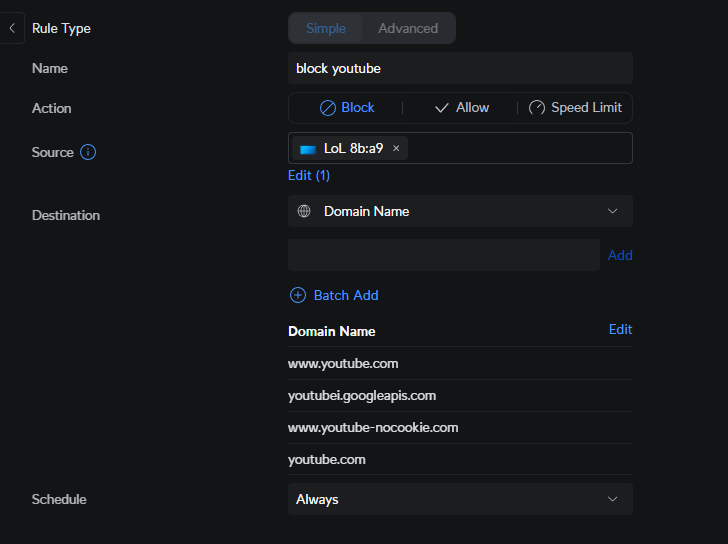Screen dimensions: 728x544
Task: Click the Name field containing block youtube
Action: click(460, 68)
